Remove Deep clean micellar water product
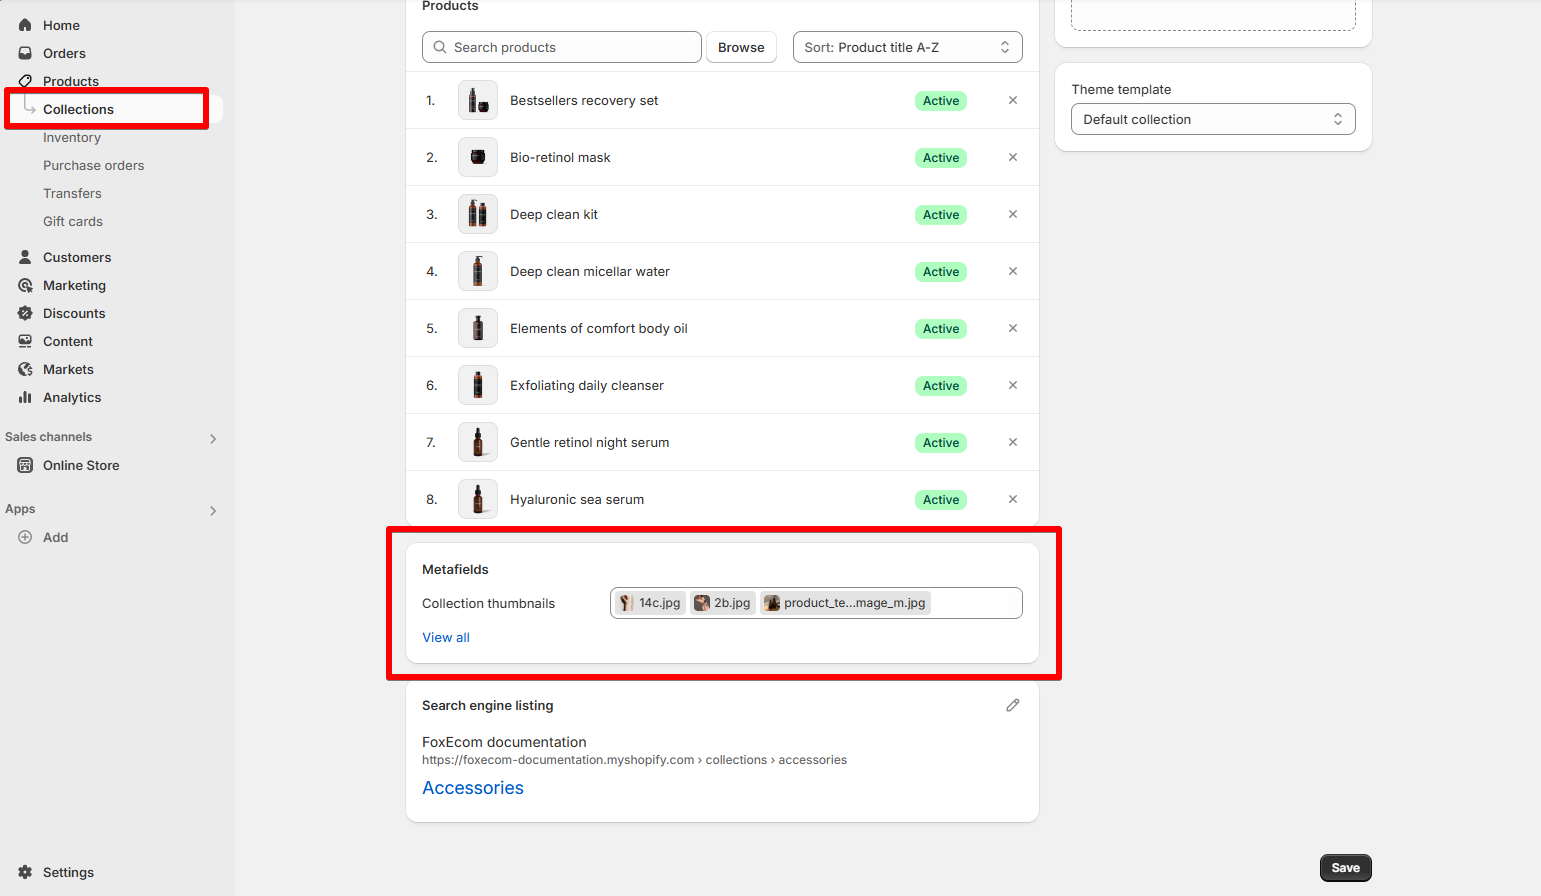Screen dimensions: 1541x896 point(1013,271)
